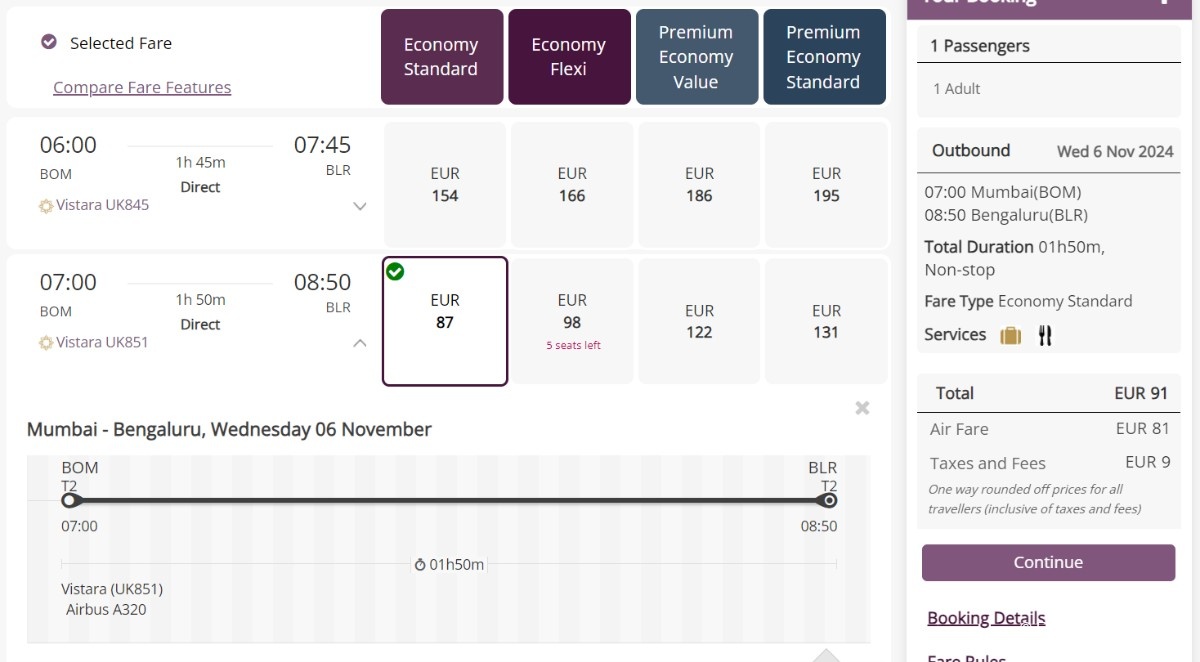
Task: Click the Vistara logo beside UK845
Action: pyautogui.click(x=46, y=206)
